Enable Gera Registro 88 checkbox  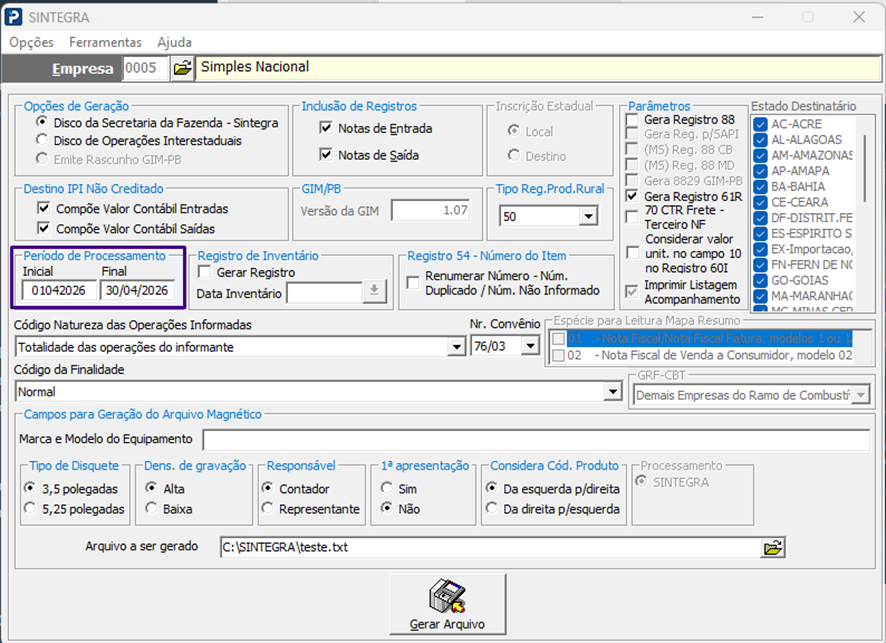pos(632,120)
